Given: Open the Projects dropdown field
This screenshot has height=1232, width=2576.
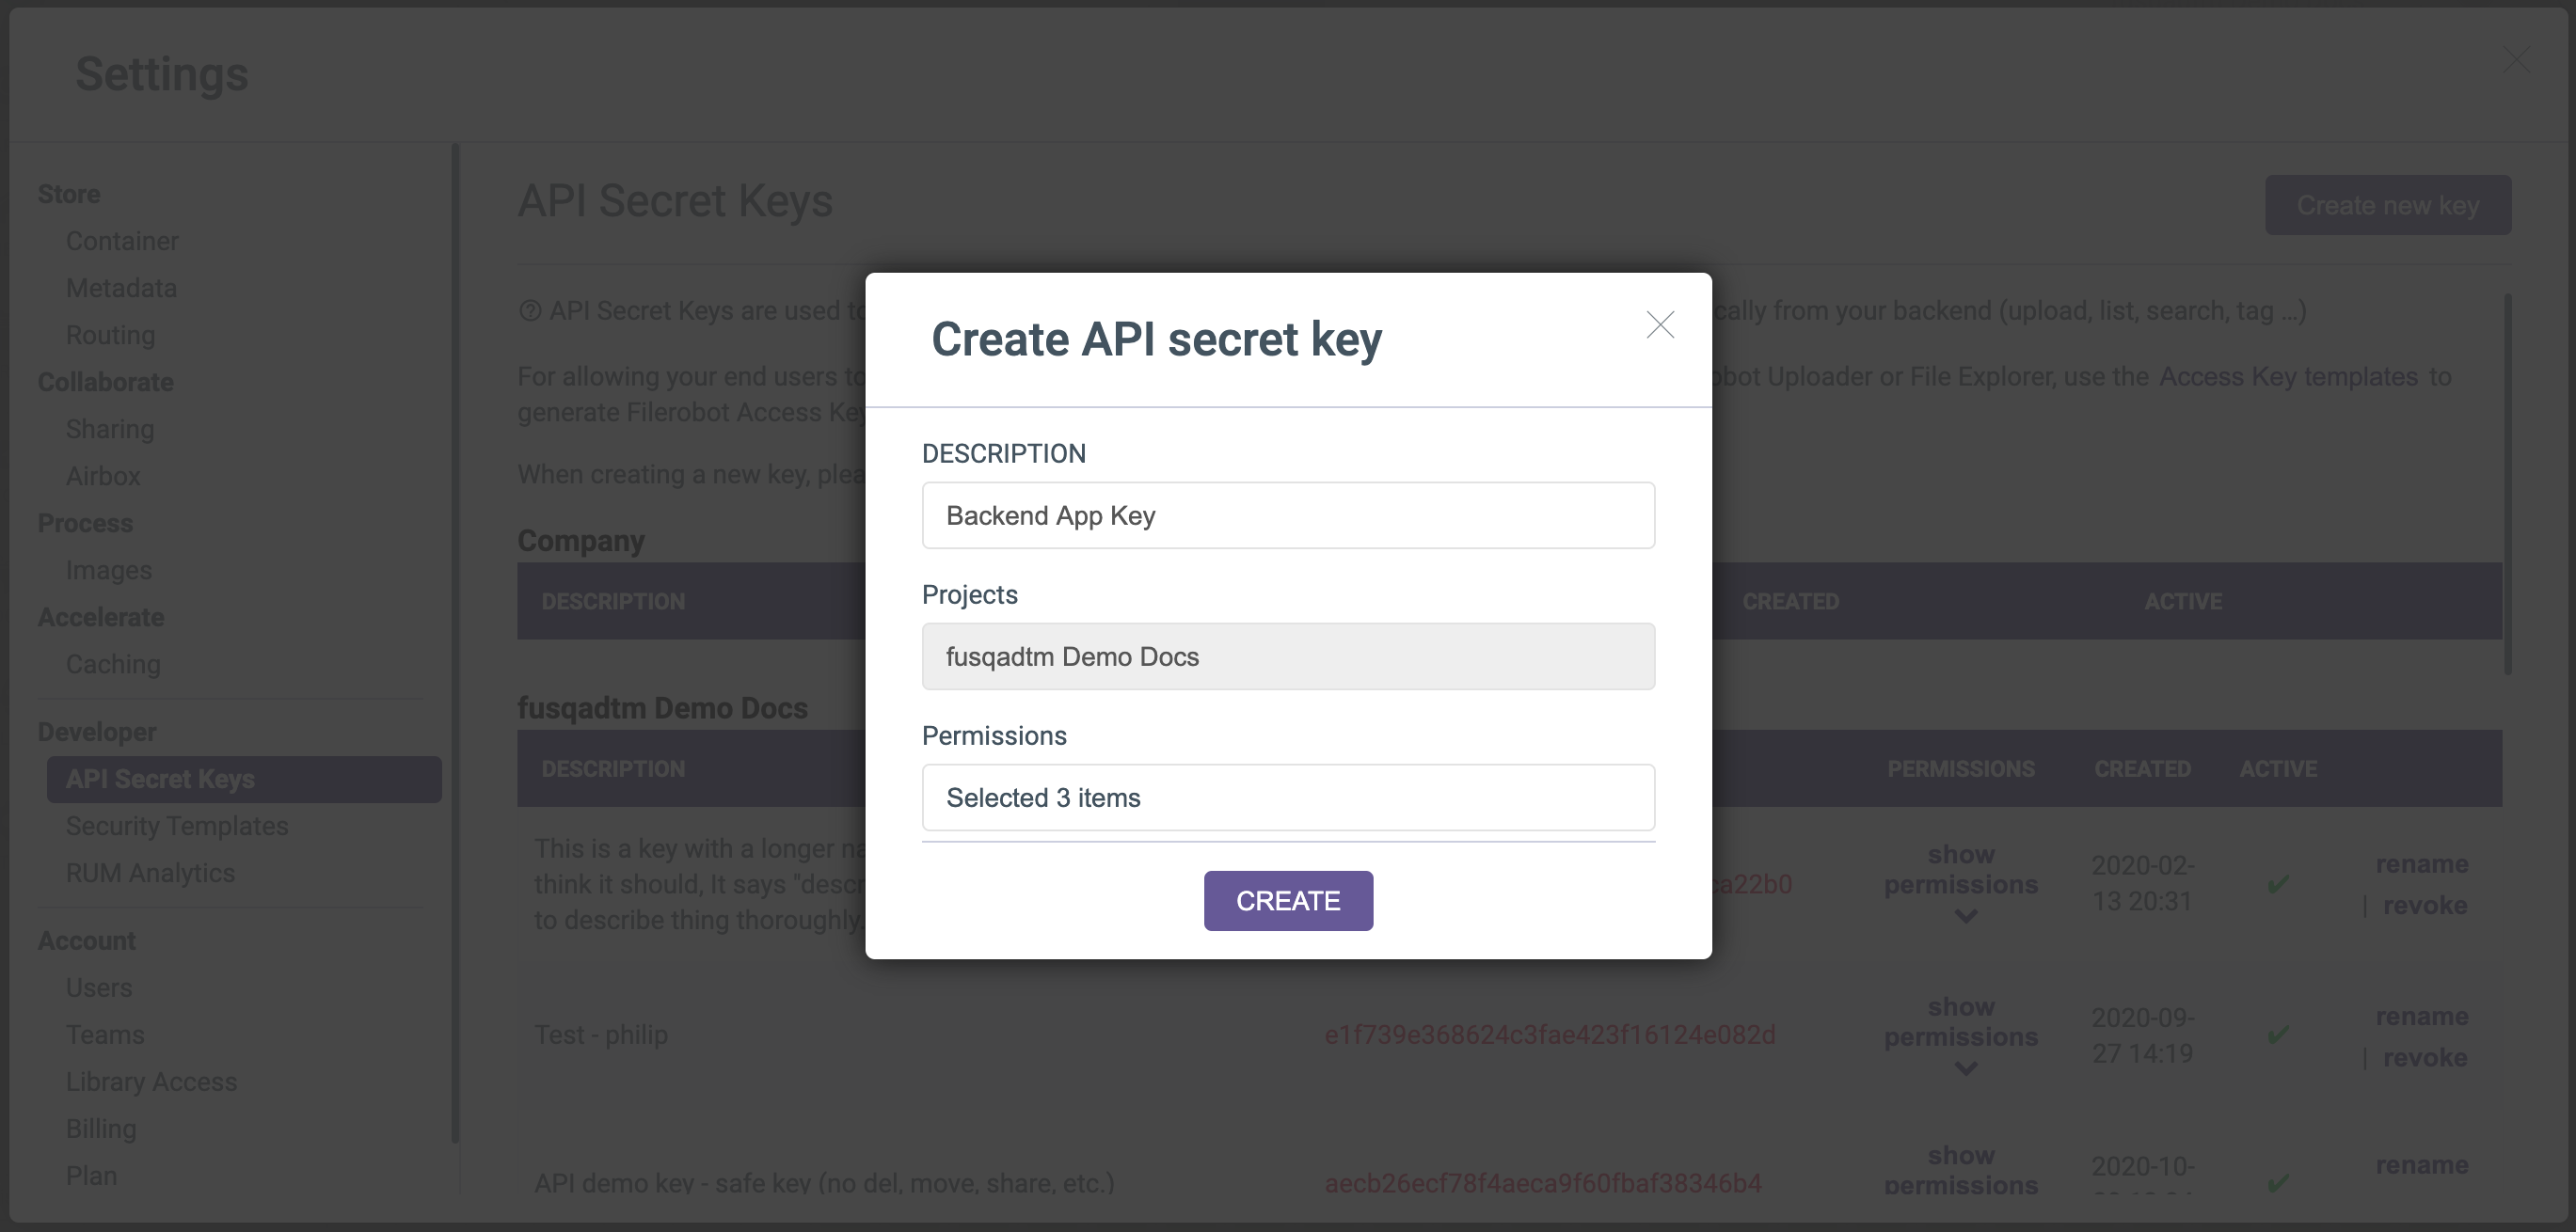Looking at the screenshot, I should tap(1287, 656).
